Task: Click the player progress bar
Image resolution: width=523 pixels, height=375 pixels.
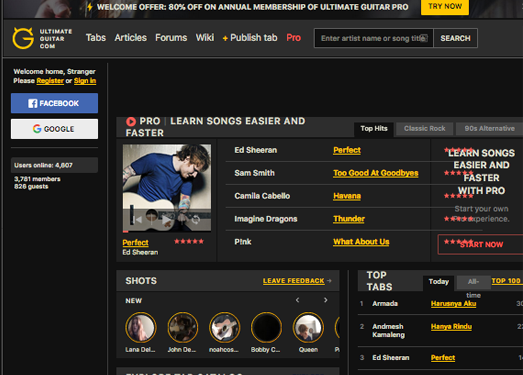Action: [x=167, y=231]
